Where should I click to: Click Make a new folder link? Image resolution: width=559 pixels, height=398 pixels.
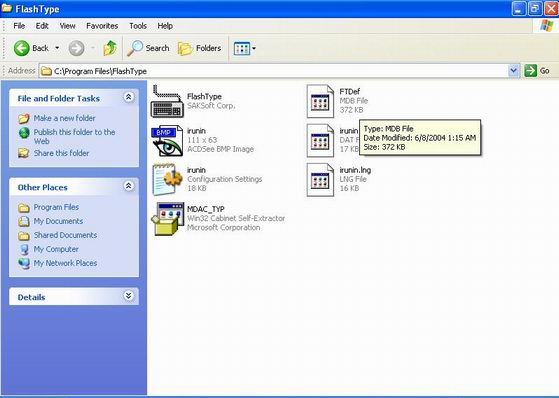[x=65, y=118]
